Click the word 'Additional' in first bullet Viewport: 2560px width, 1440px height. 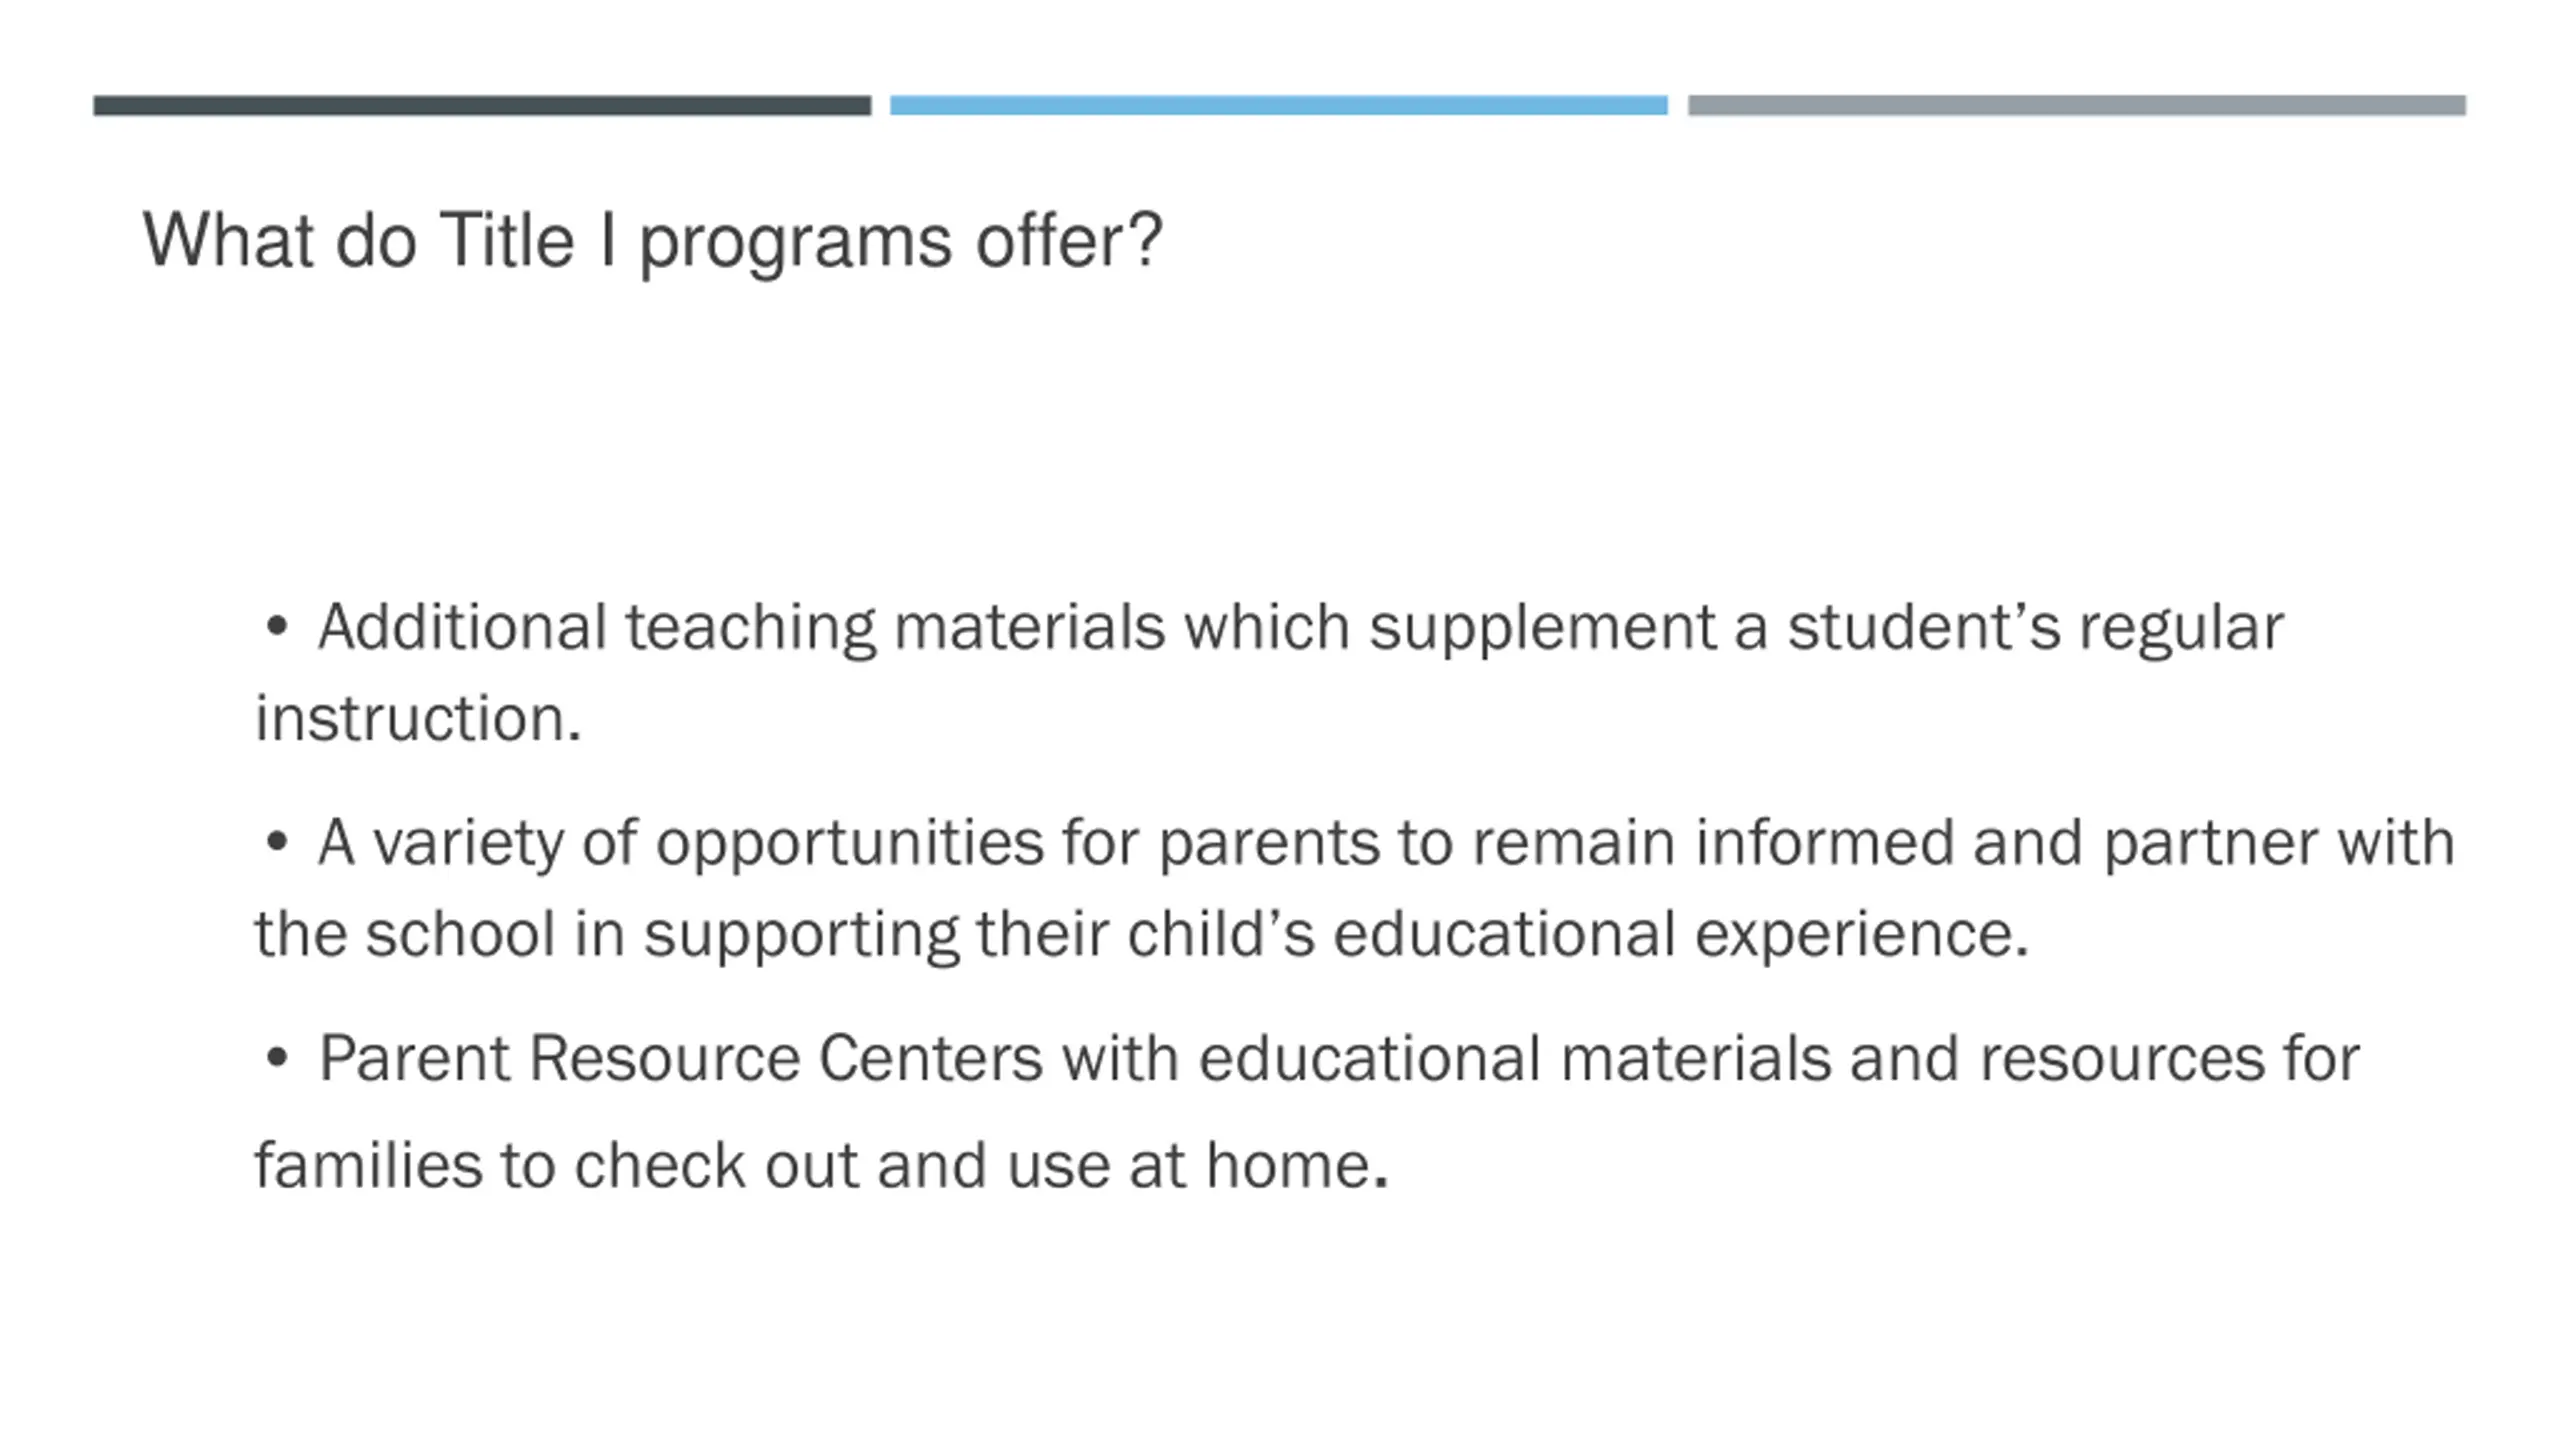[462, 628]
